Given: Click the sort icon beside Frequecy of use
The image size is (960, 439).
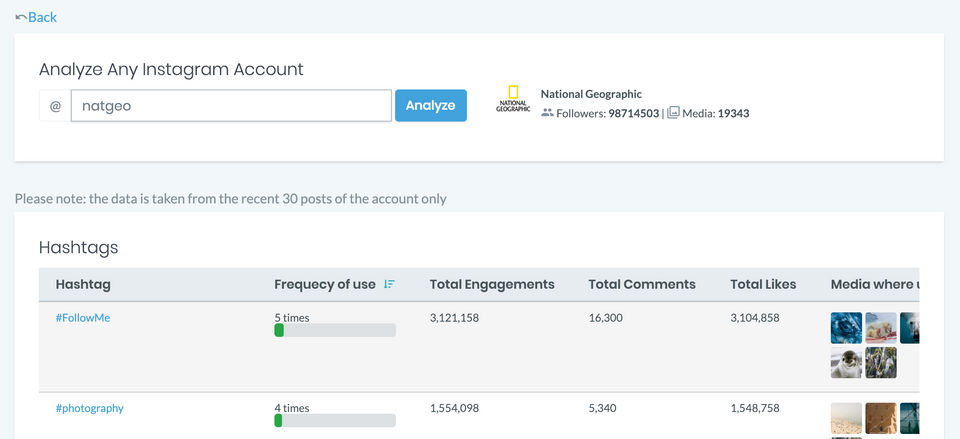Looking at the screenshot, I should (389, 284).
